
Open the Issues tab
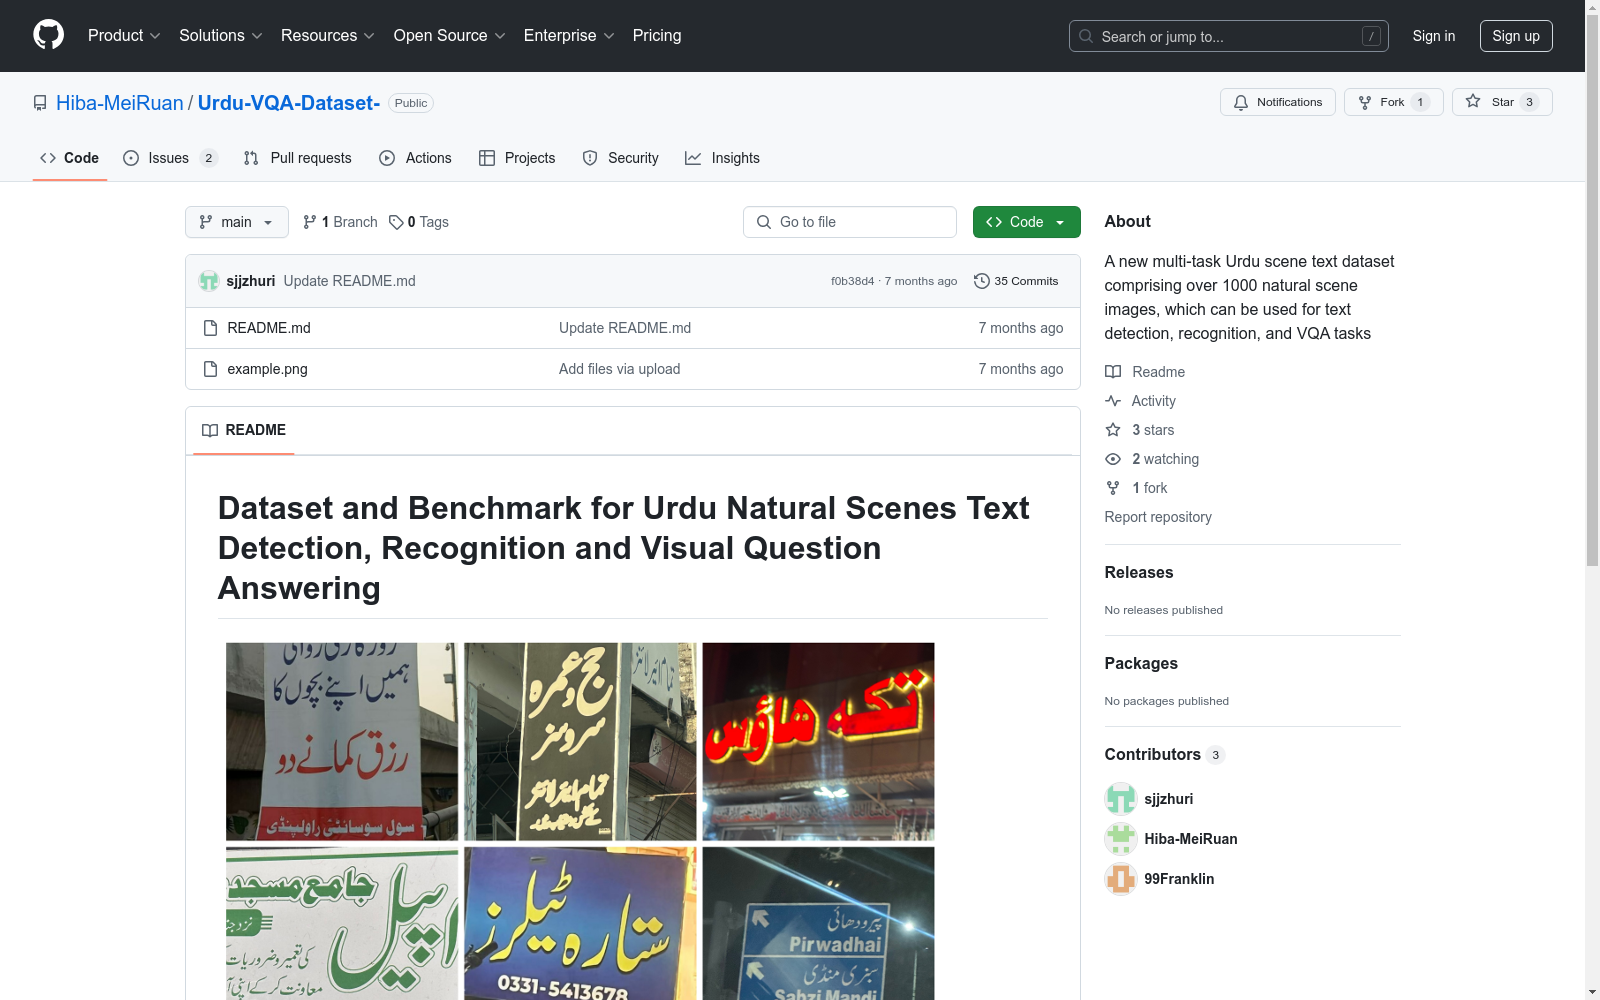[170, 158]
